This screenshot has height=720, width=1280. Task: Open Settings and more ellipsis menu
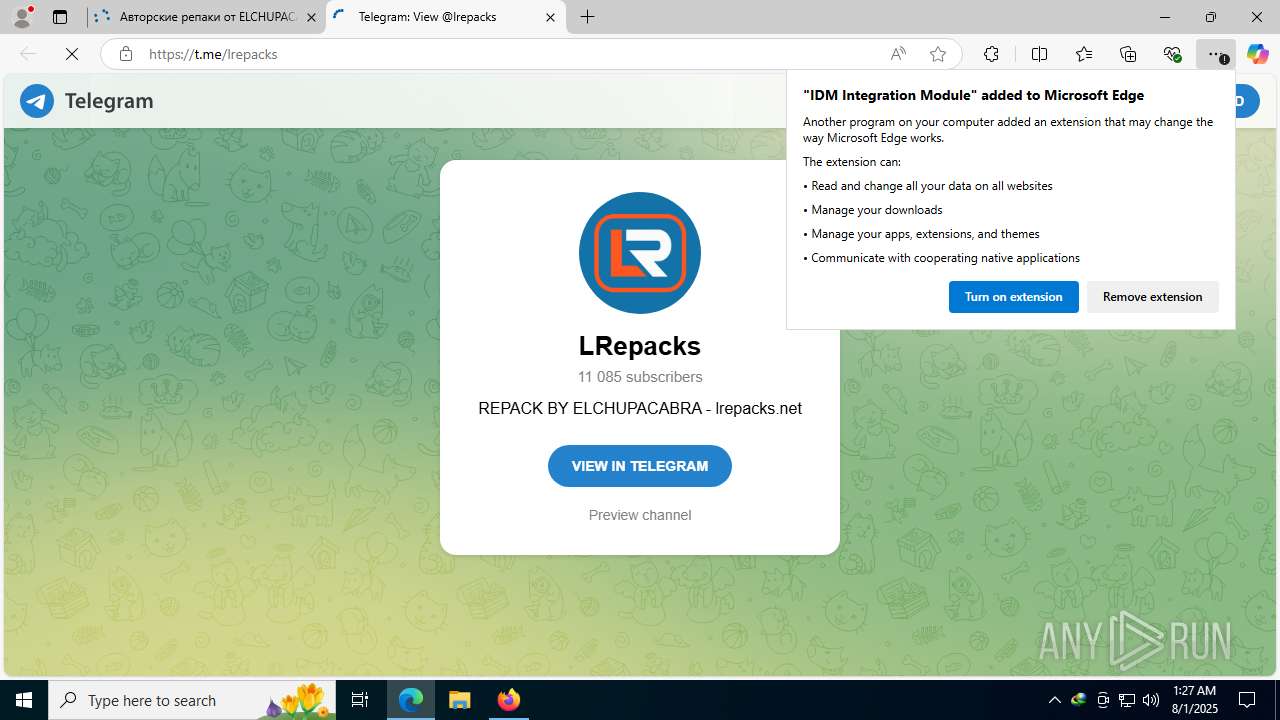coord(1215,54)
